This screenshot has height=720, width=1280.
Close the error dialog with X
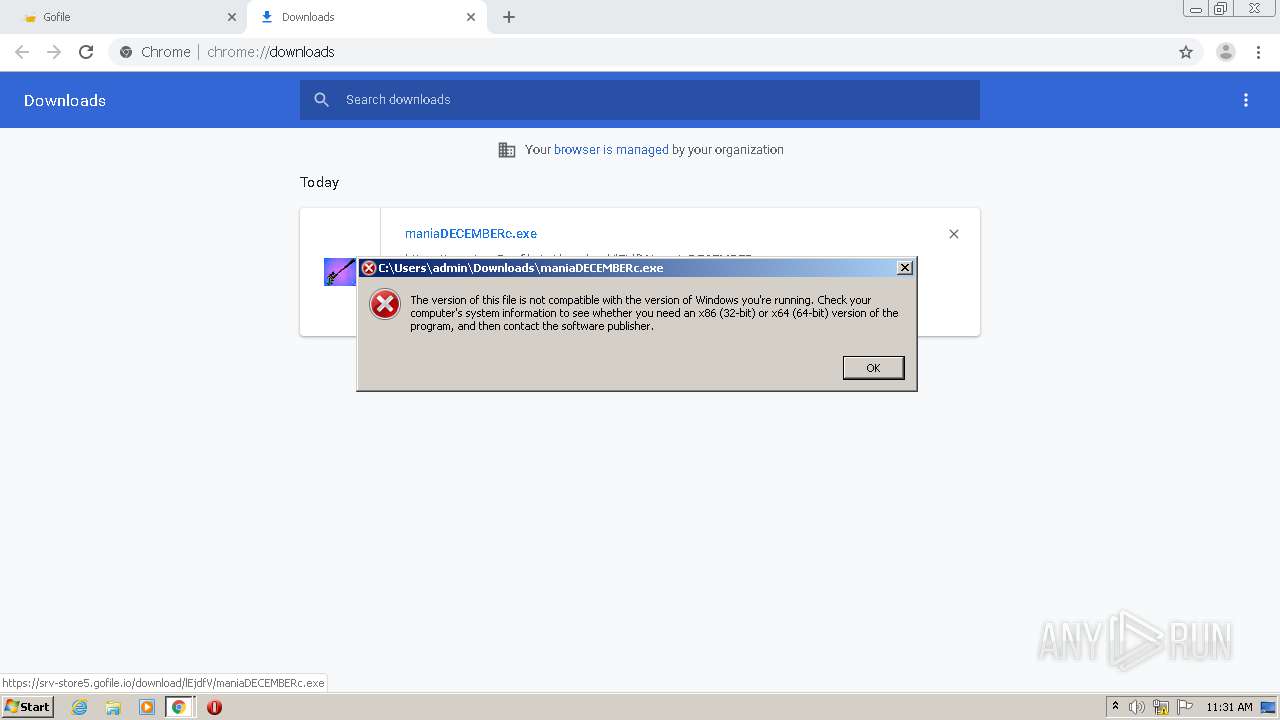905,268
